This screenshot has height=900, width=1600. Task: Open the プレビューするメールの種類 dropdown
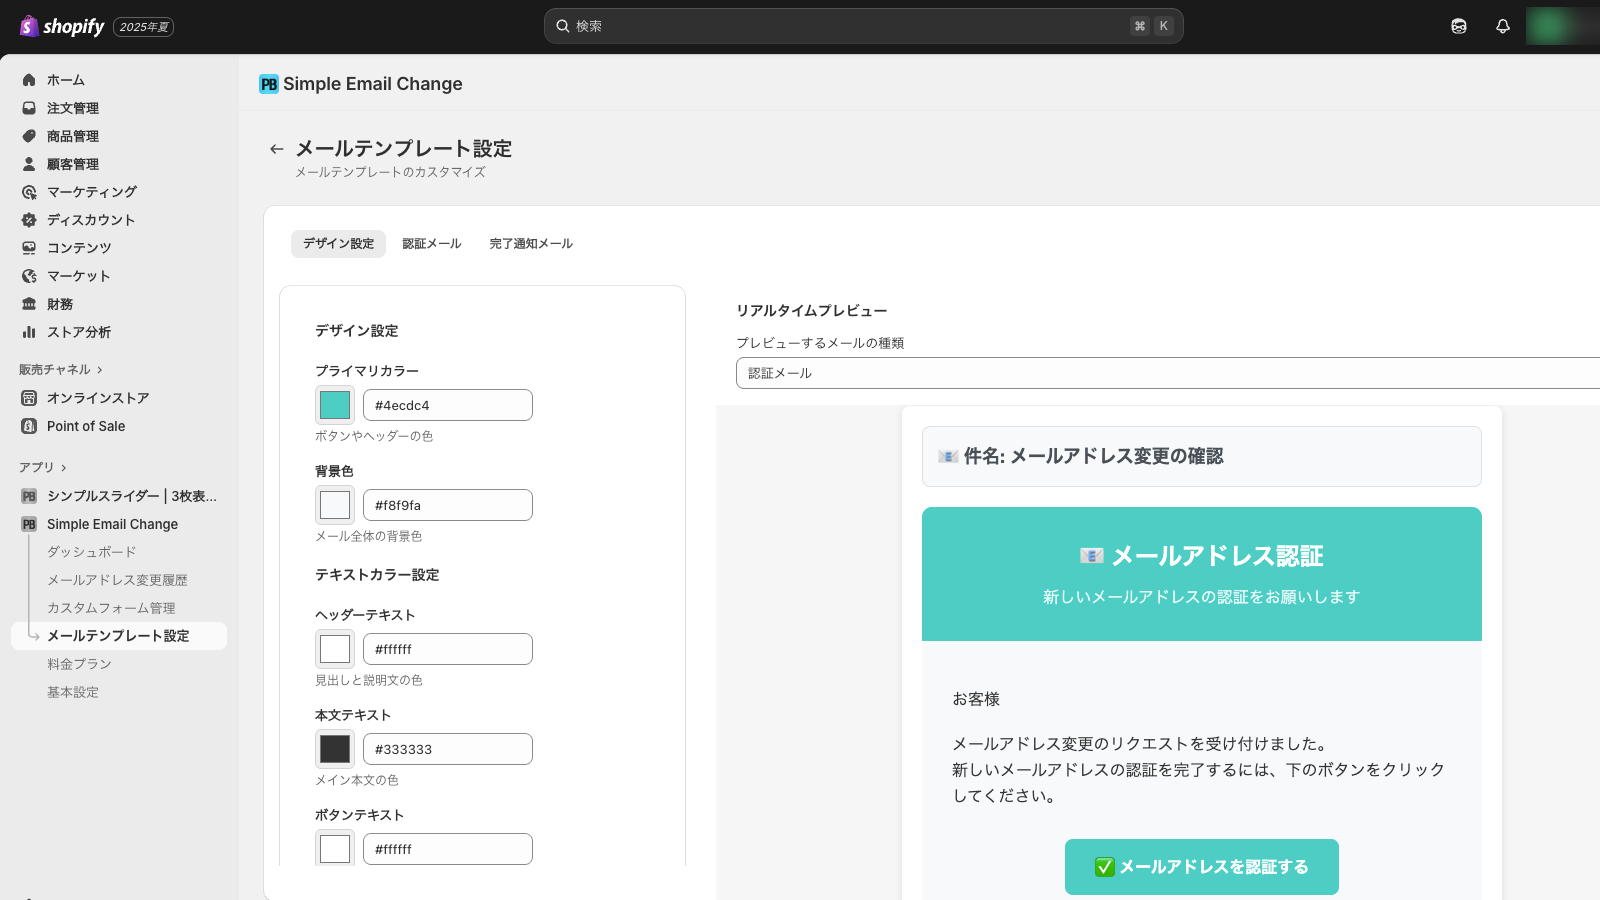[1166, 373]
